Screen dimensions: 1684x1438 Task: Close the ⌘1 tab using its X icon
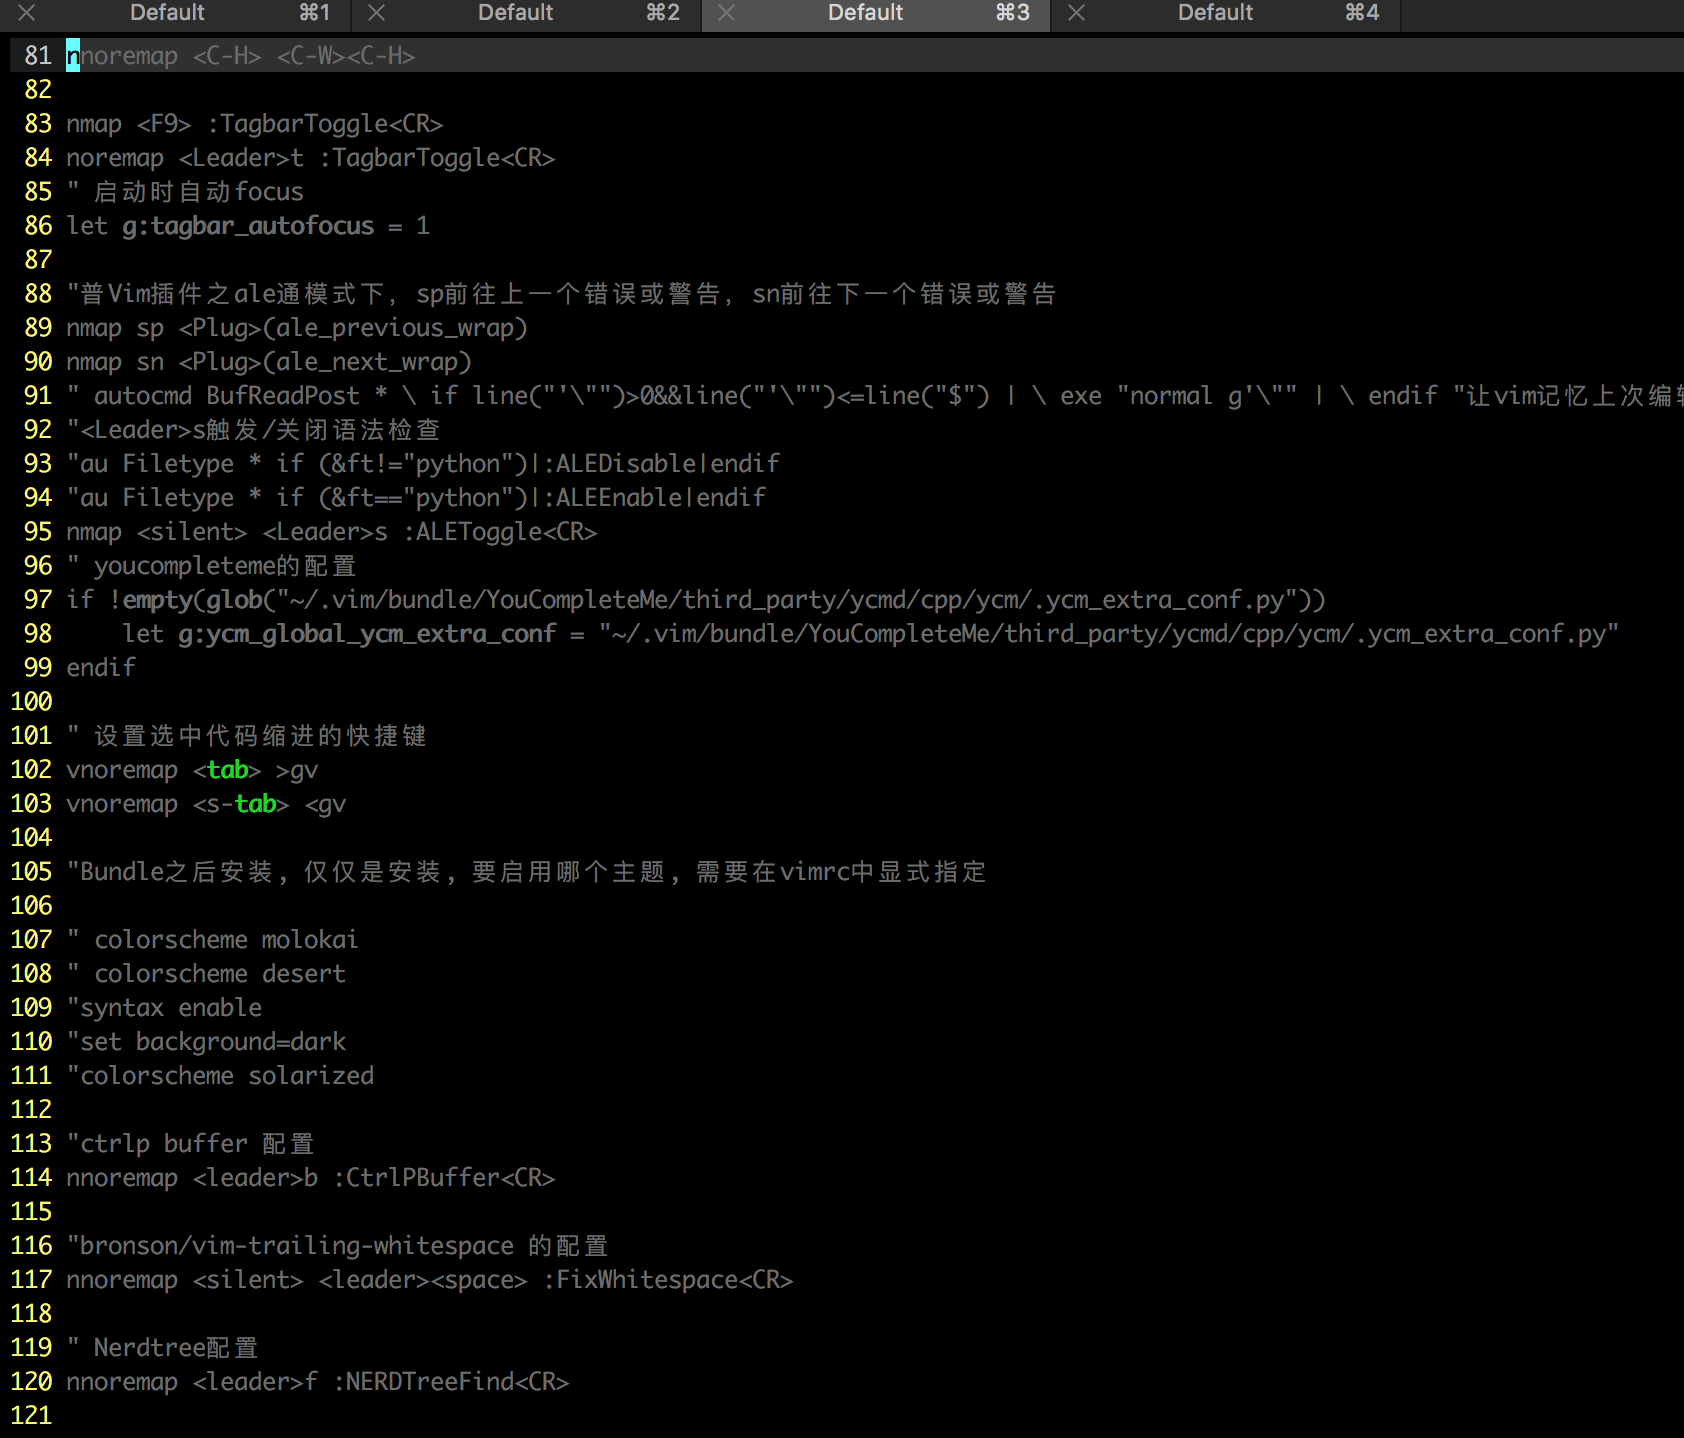(27, 13)
